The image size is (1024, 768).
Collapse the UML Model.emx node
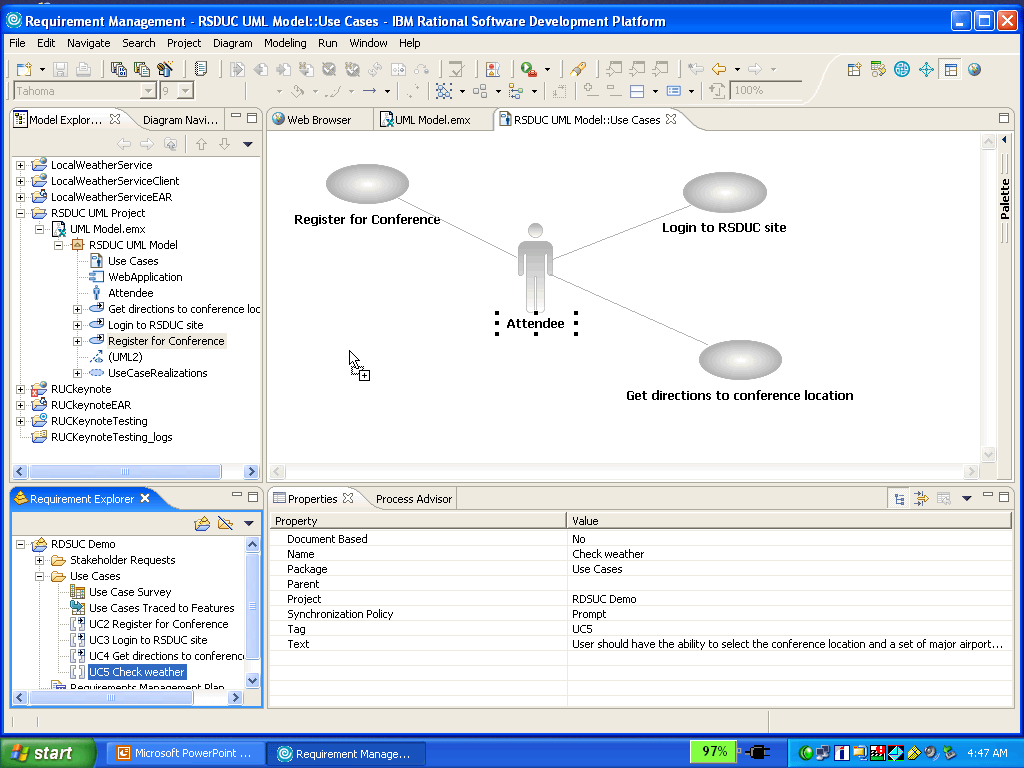coord(39,229)
